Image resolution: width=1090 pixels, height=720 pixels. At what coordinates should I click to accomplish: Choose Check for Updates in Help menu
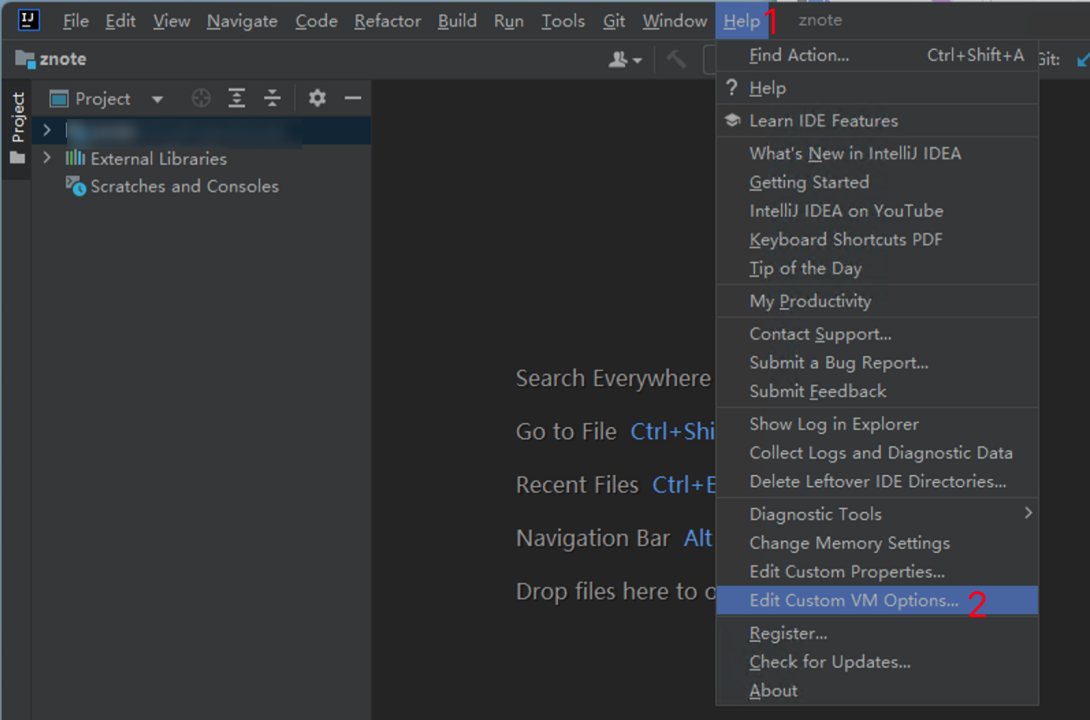830,662
